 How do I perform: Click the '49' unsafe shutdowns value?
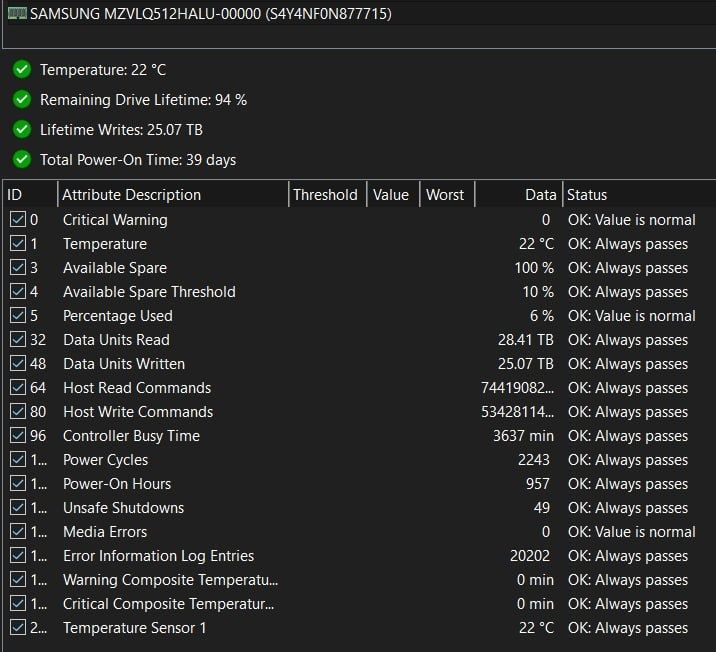(542, 508)
